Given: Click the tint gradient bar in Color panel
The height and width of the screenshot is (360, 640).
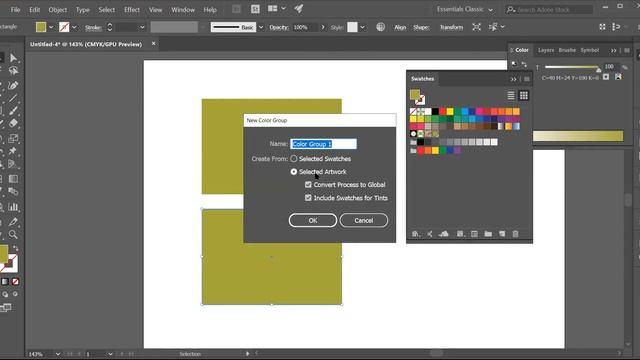Looking at the screenshot, I should click(x=578, y=136).
